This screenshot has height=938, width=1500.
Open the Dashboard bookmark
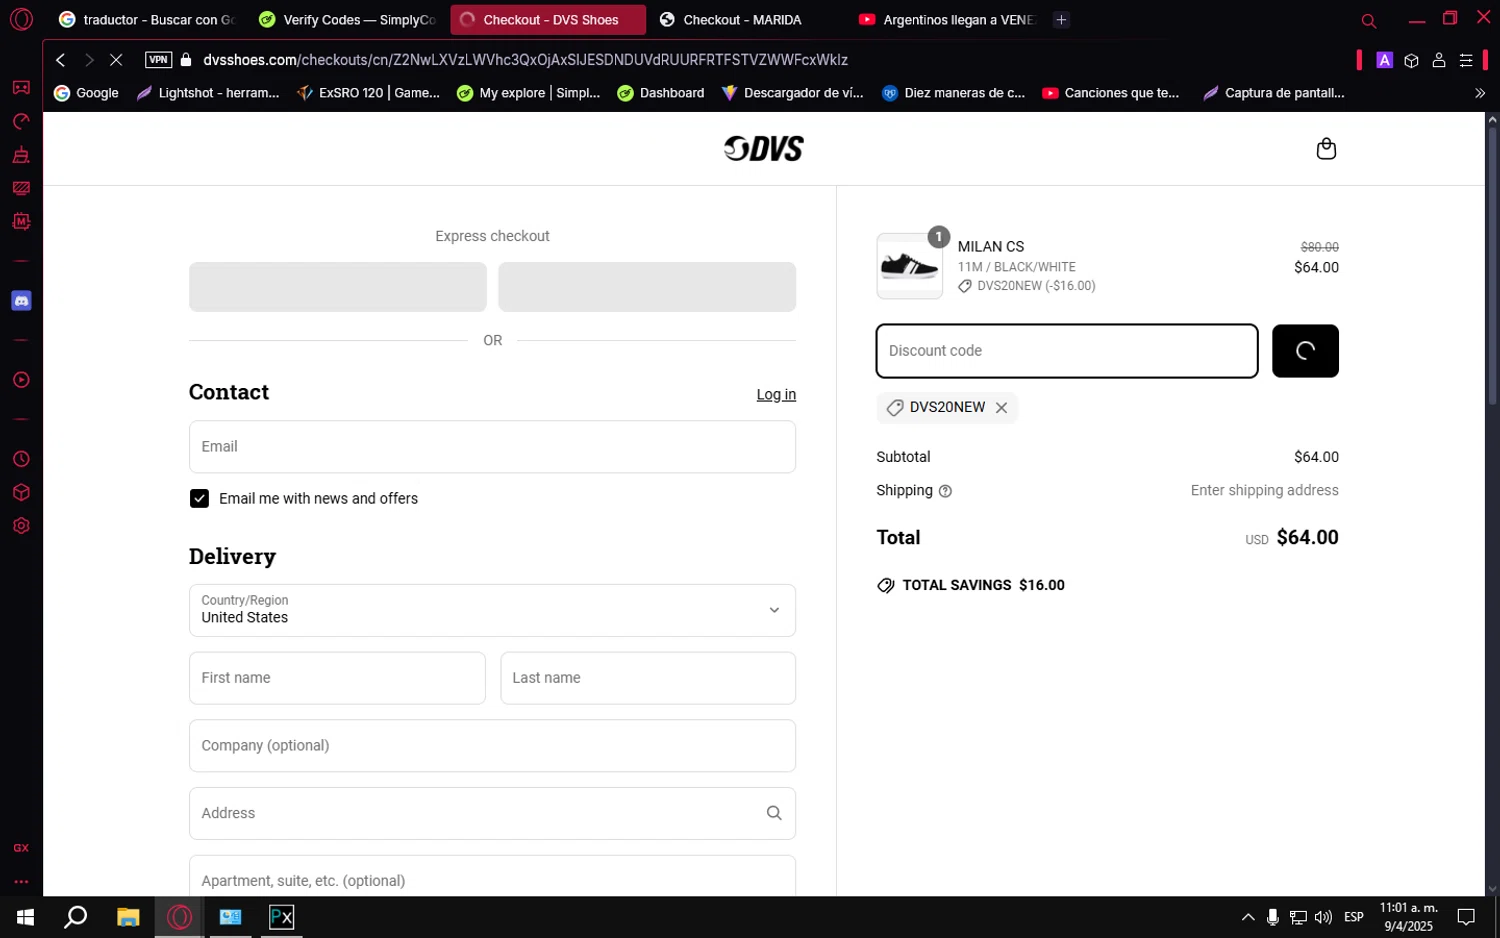point(660,93)
